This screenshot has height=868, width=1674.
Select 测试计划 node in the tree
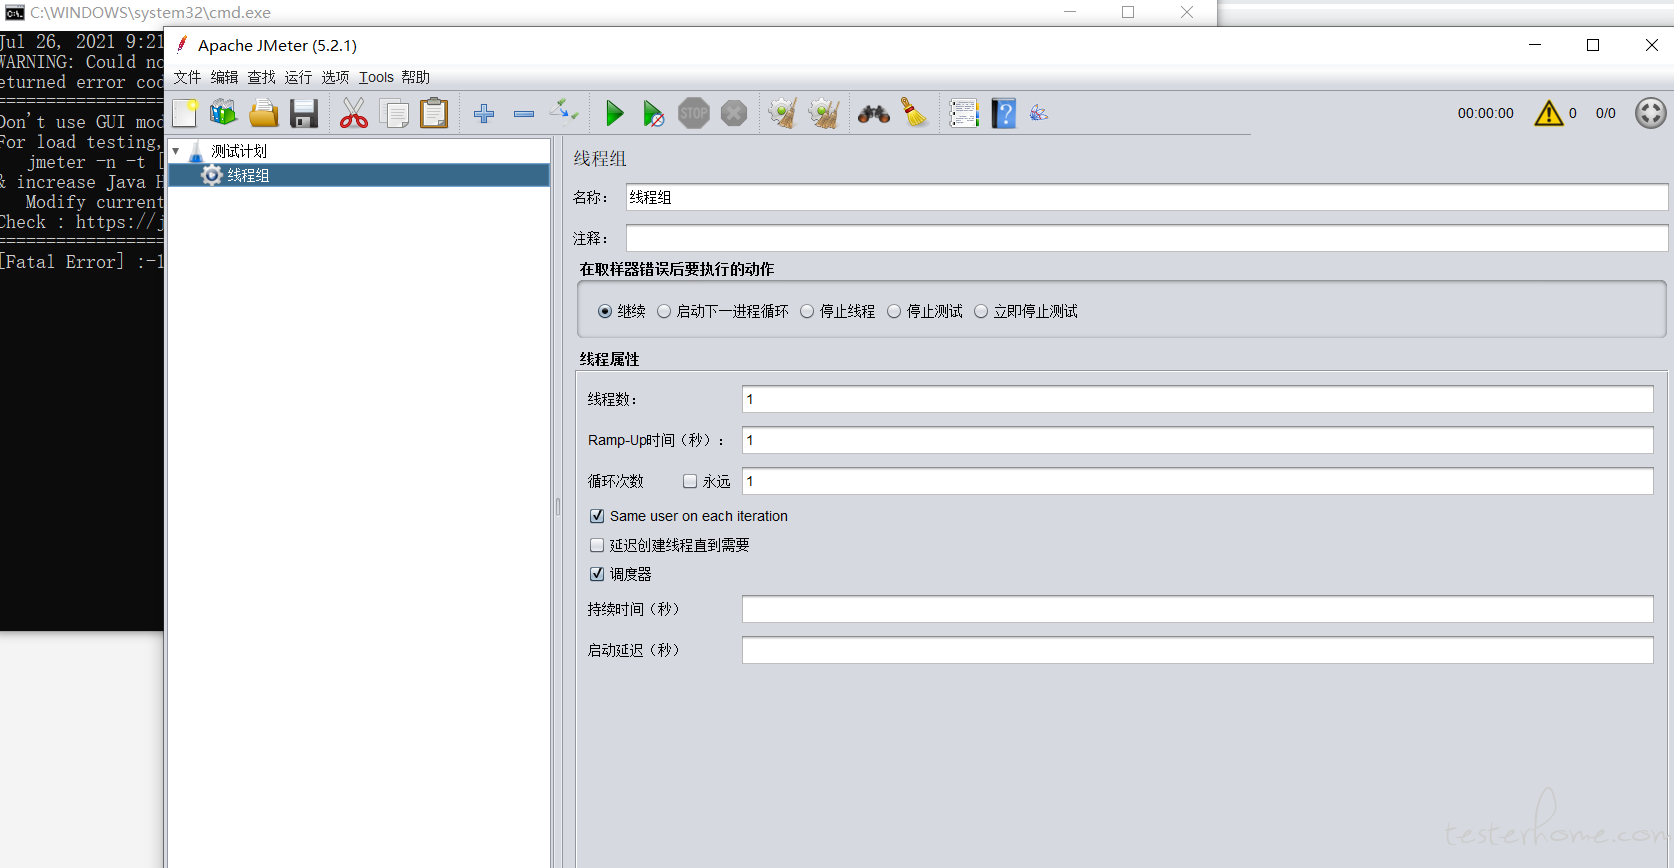(x=239, y=151)
